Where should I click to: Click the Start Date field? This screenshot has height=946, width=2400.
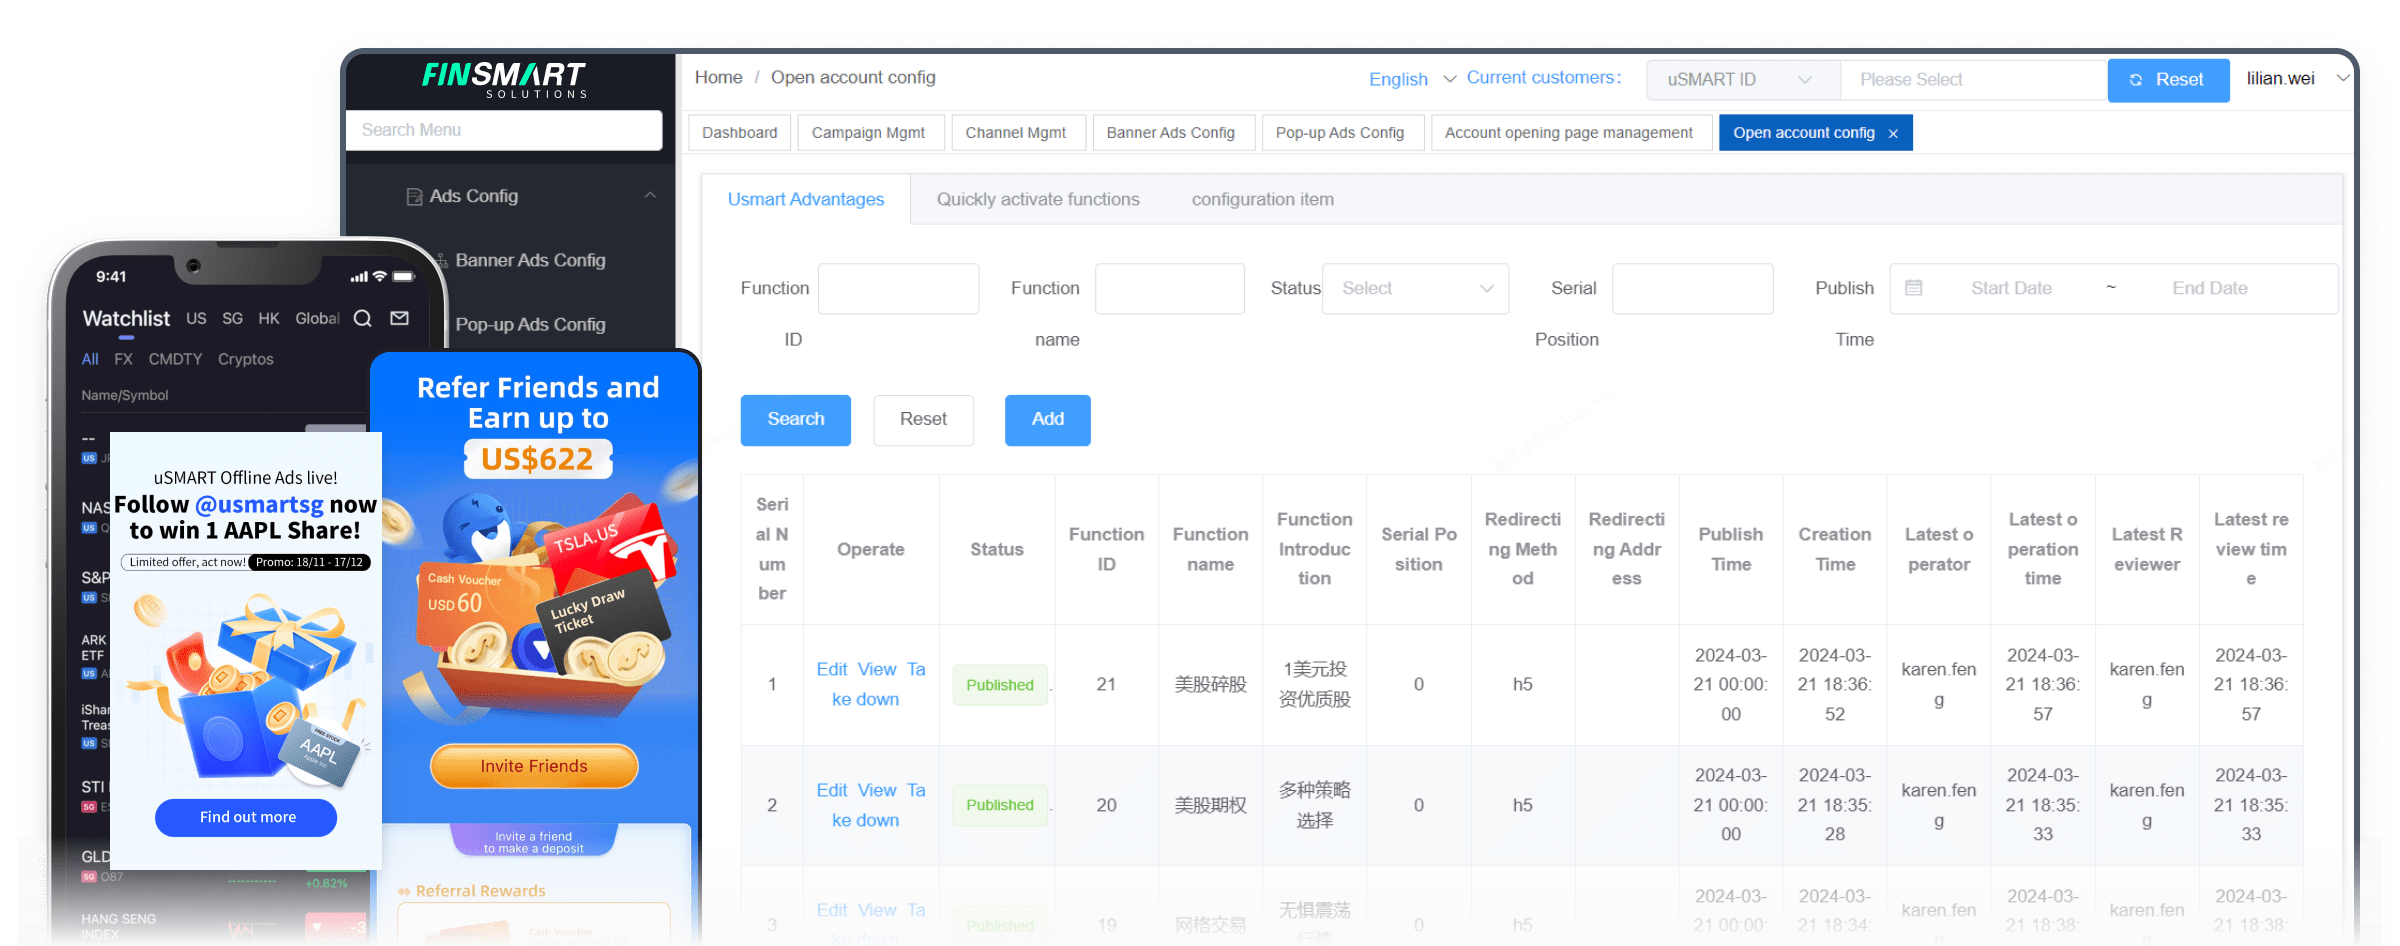coord(2011,288)
